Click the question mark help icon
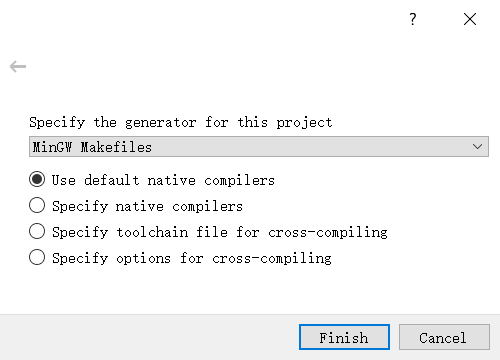Image resolution: width=500 pixels, height=360 pixels. (x=413, y=19)
